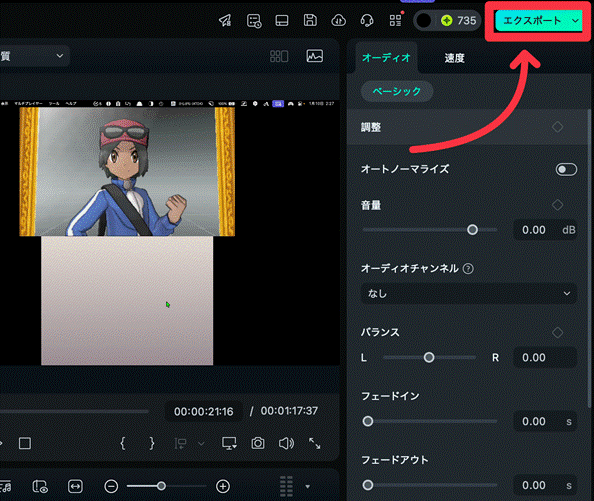Open the Export dropdown arrow
Image resolution: width=594 pixels, height=501 pixels.
coord(575,21)
